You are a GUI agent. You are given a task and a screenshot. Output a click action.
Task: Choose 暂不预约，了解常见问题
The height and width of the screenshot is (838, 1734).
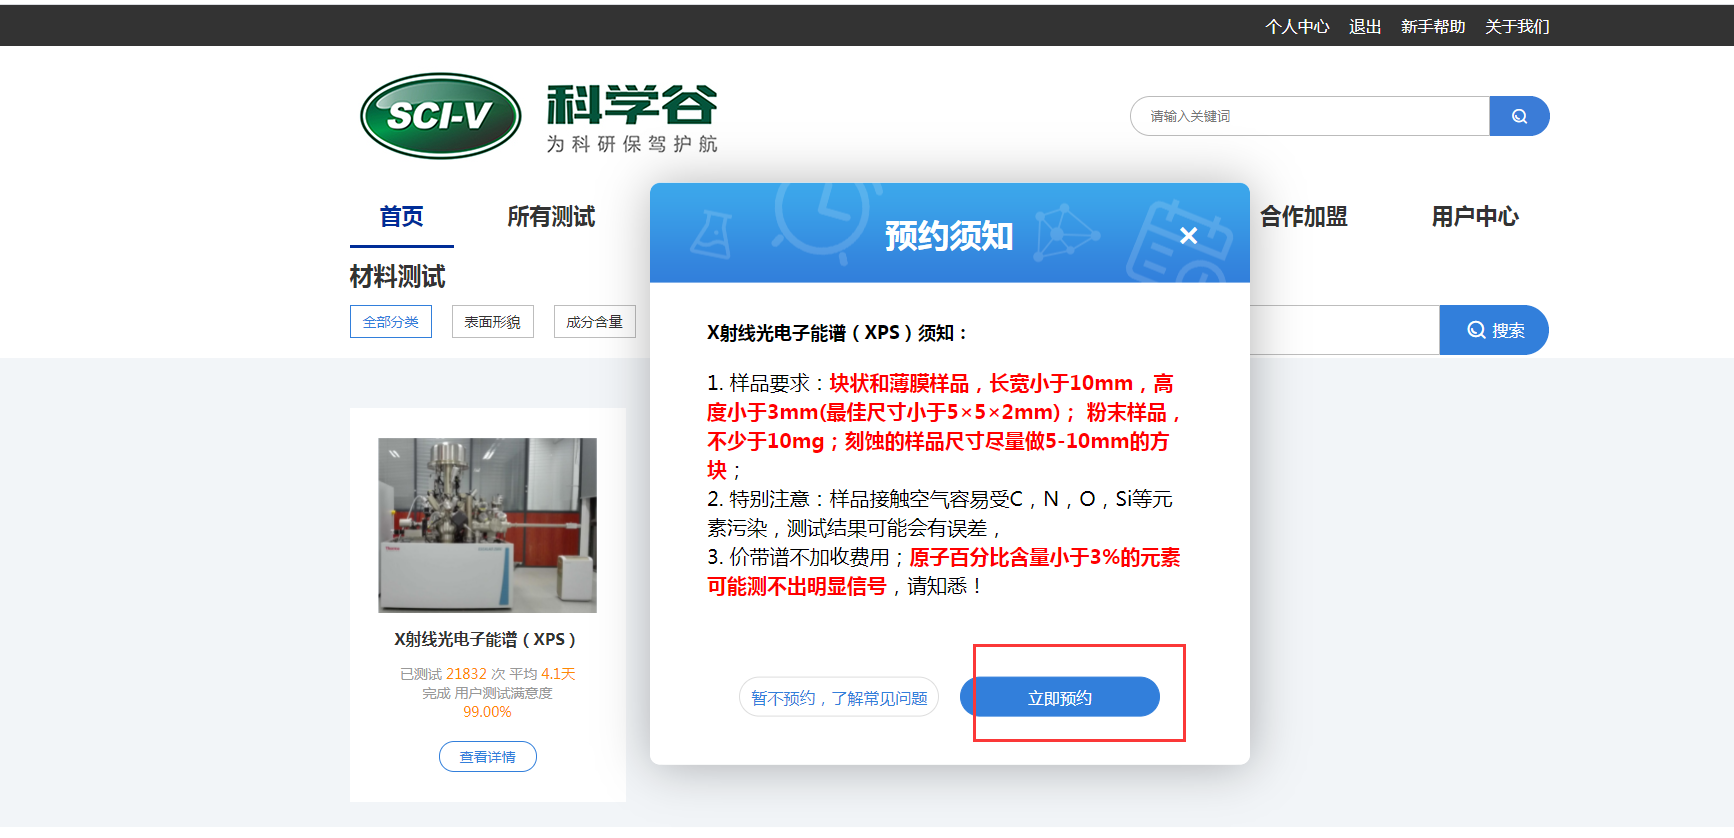(x=838, y=698)
